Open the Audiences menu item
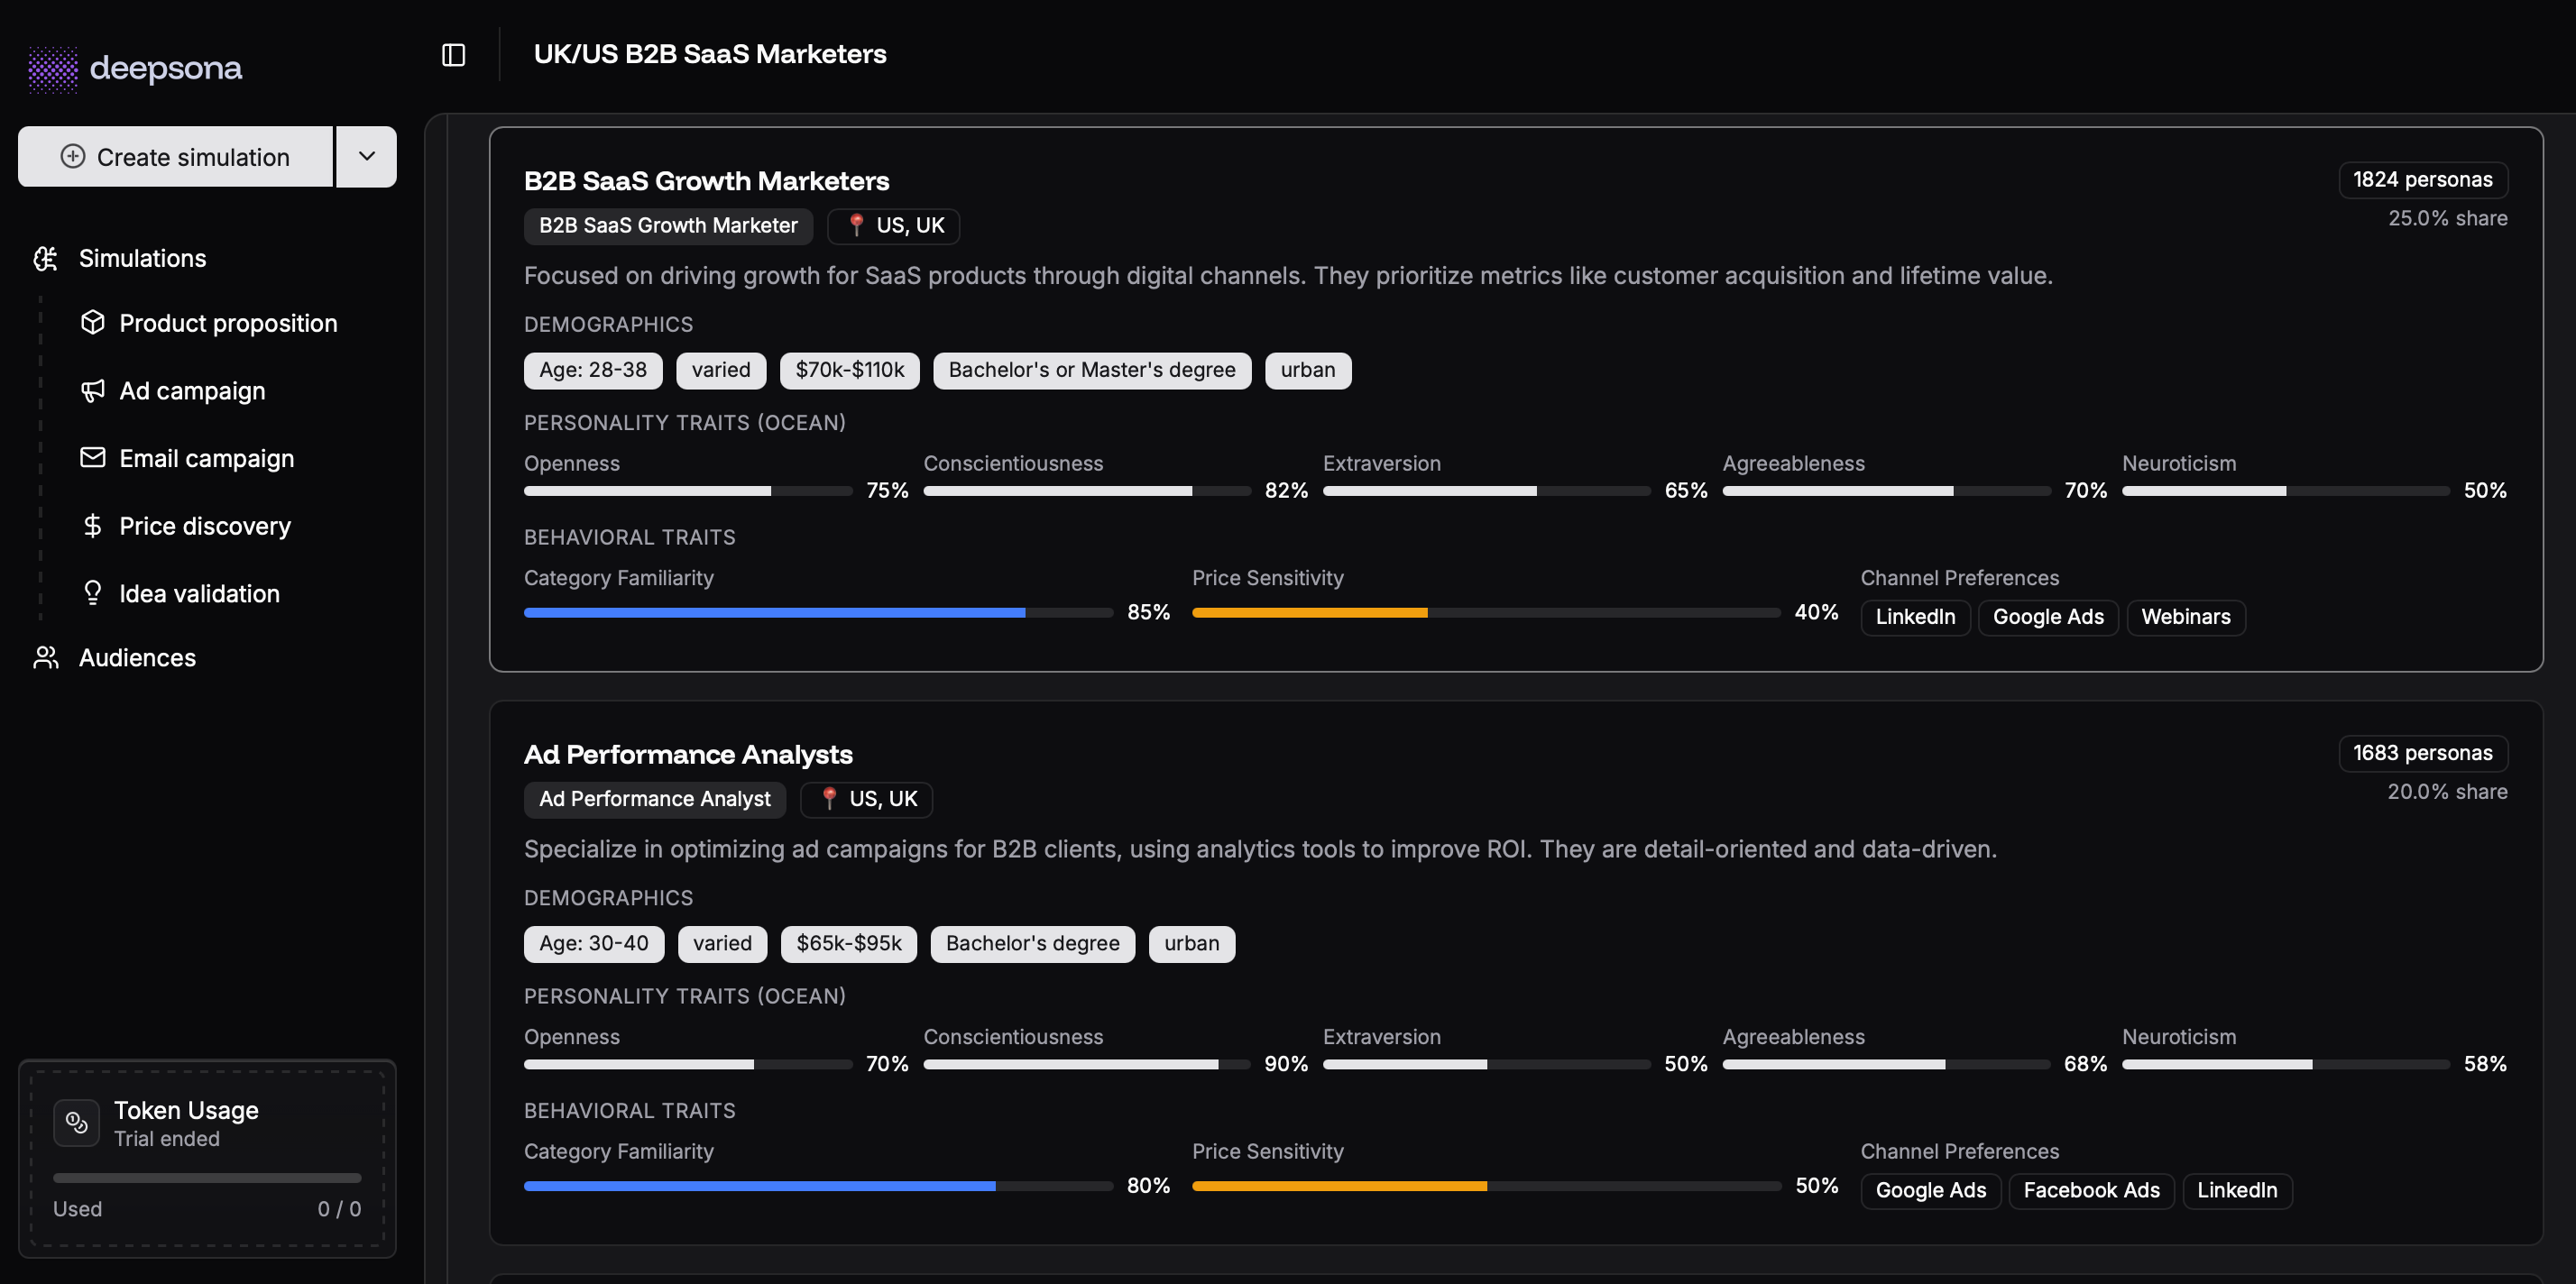 pos(137,658)
